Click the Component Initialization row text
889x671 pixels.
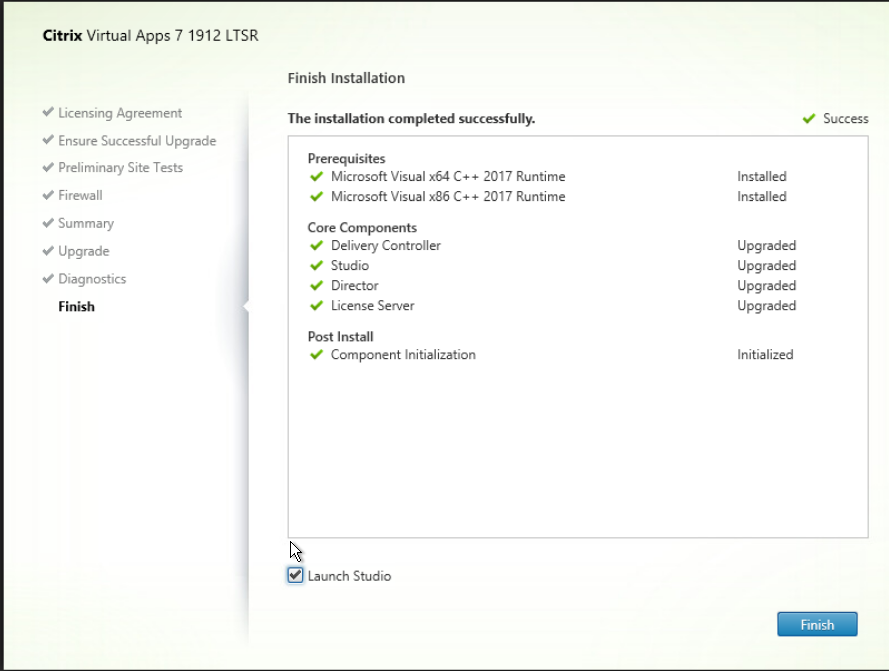(x=403, y=355)
